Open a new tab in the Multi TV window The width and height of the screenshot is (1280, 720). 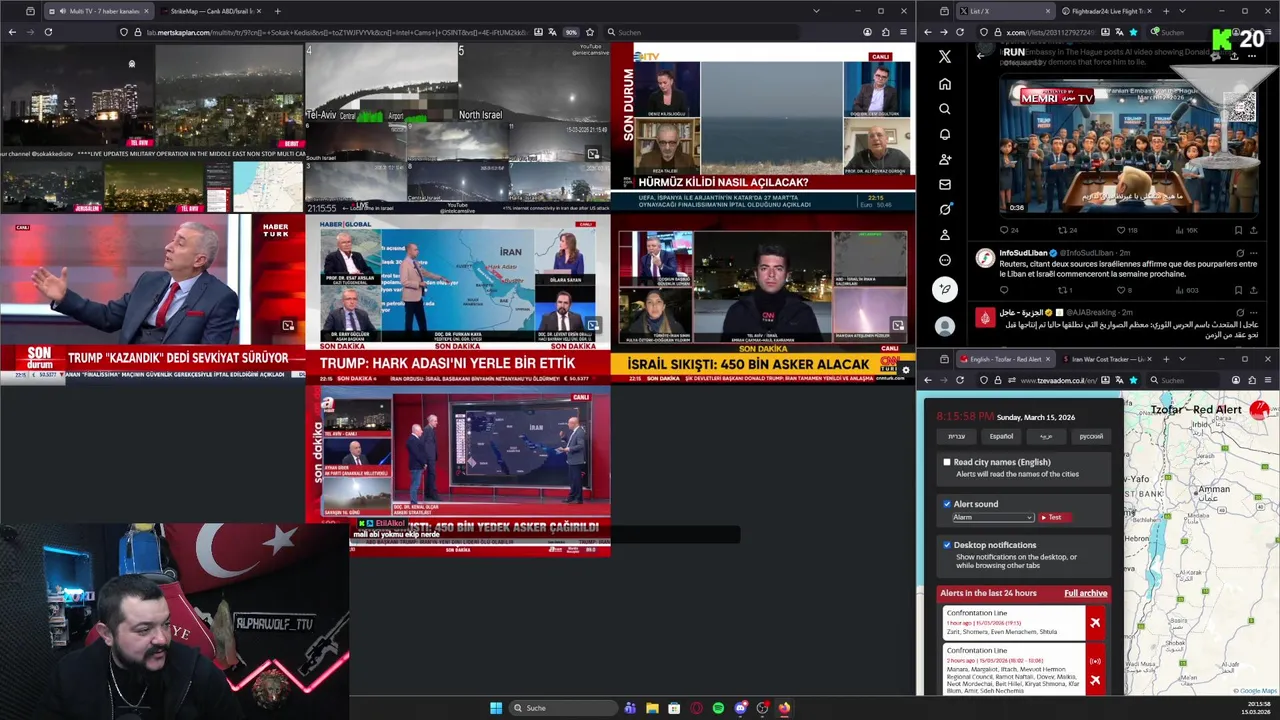click(x=277, y=11)
